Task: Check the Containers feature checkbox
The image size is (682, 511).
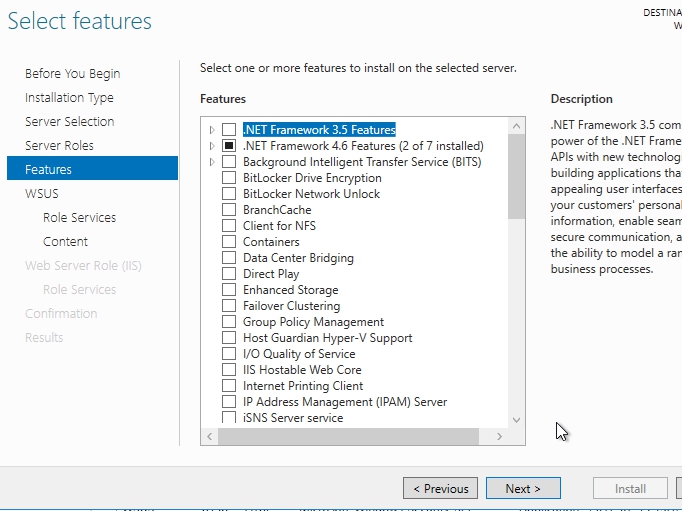Action: pos(229,242)
